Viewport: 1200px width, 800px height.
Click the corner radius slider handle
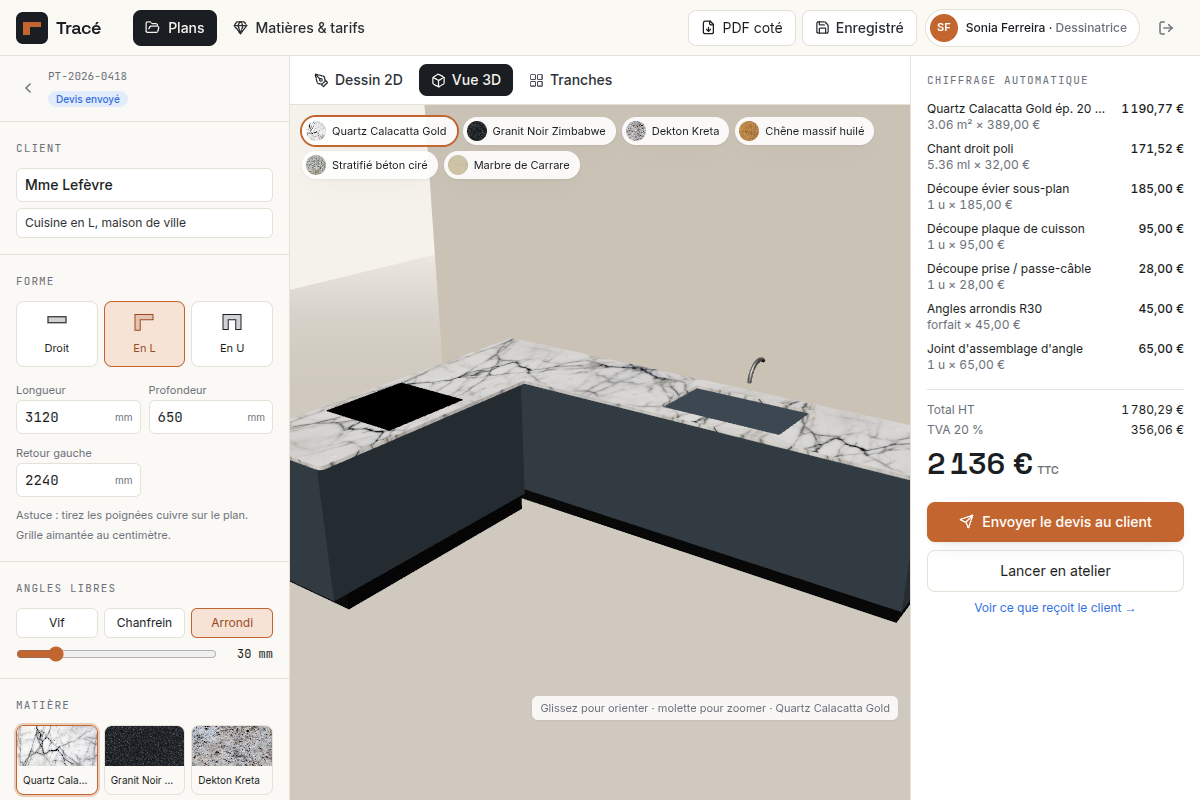(x=56, y=654)
